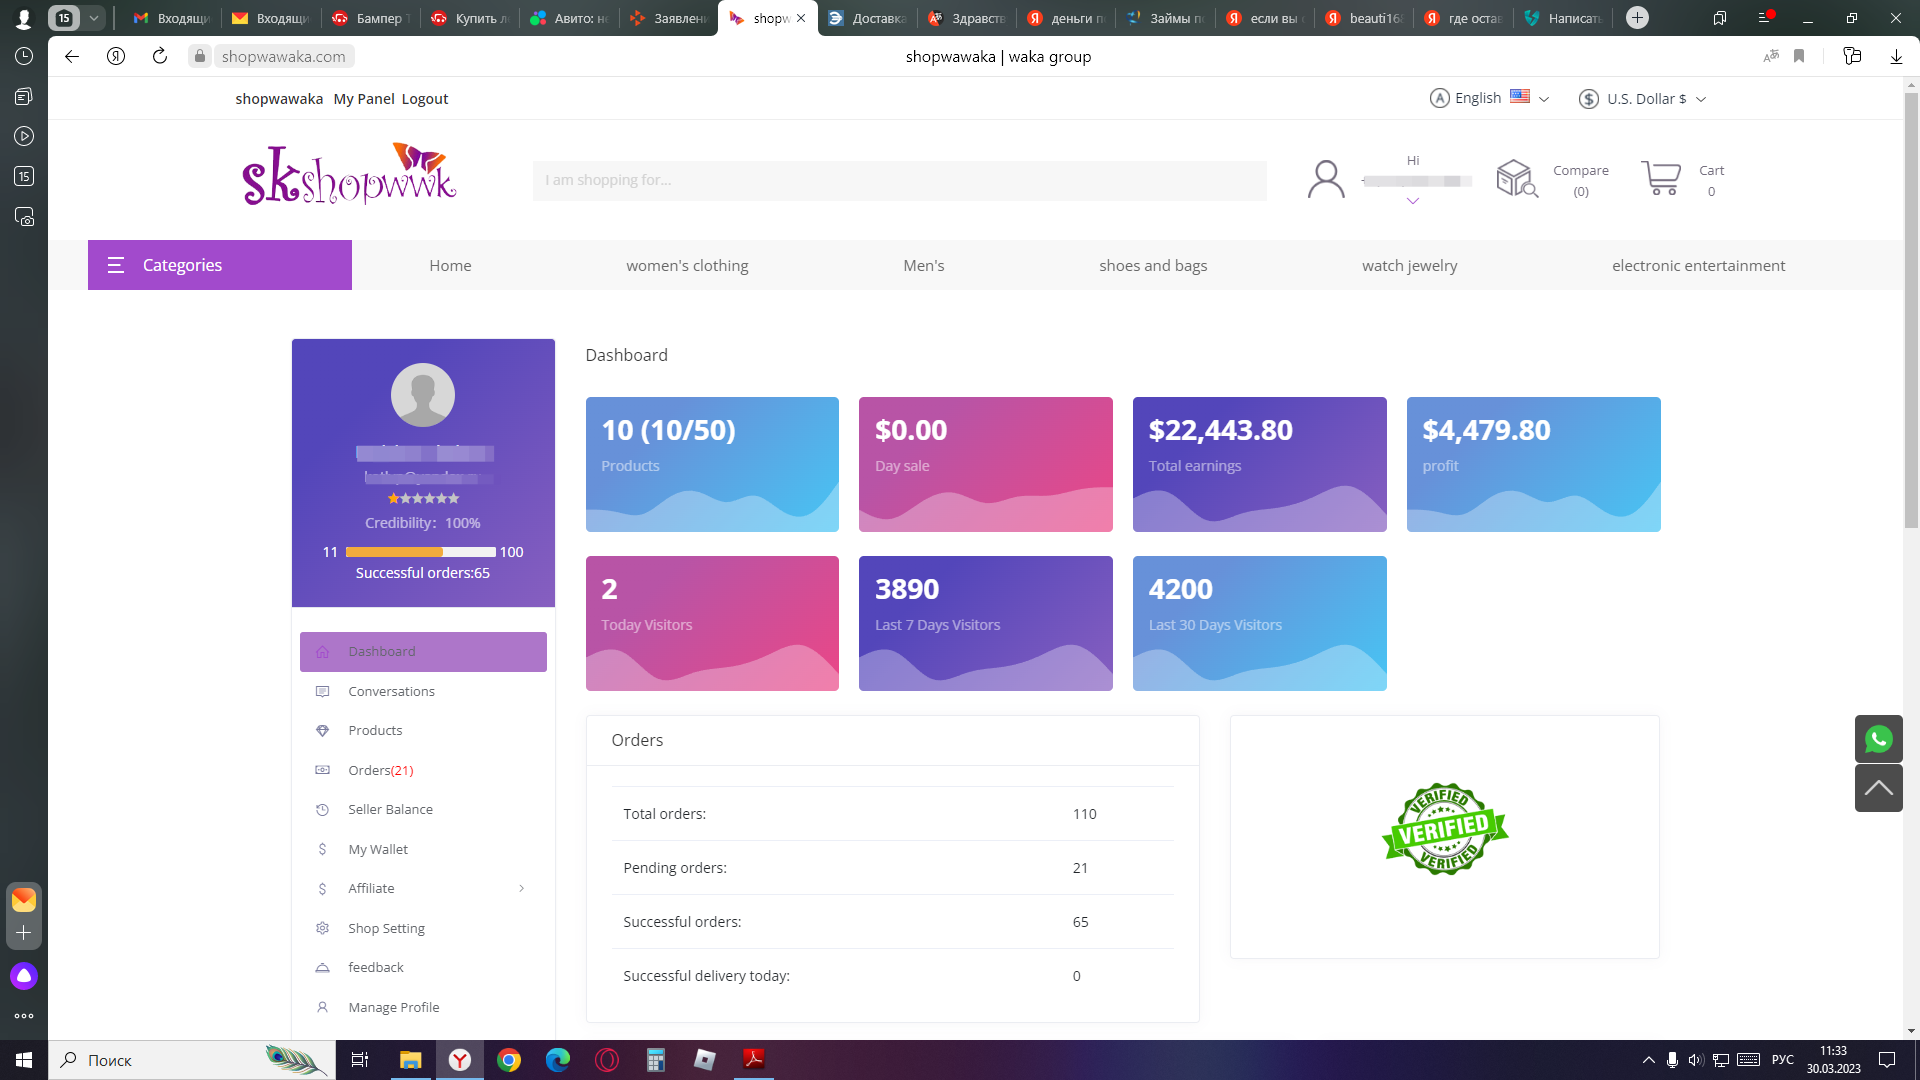The width and height of the screenshot is (1920, 1080).
Task: Open the shopping cart icon
Action: (x=1661, y=179)
